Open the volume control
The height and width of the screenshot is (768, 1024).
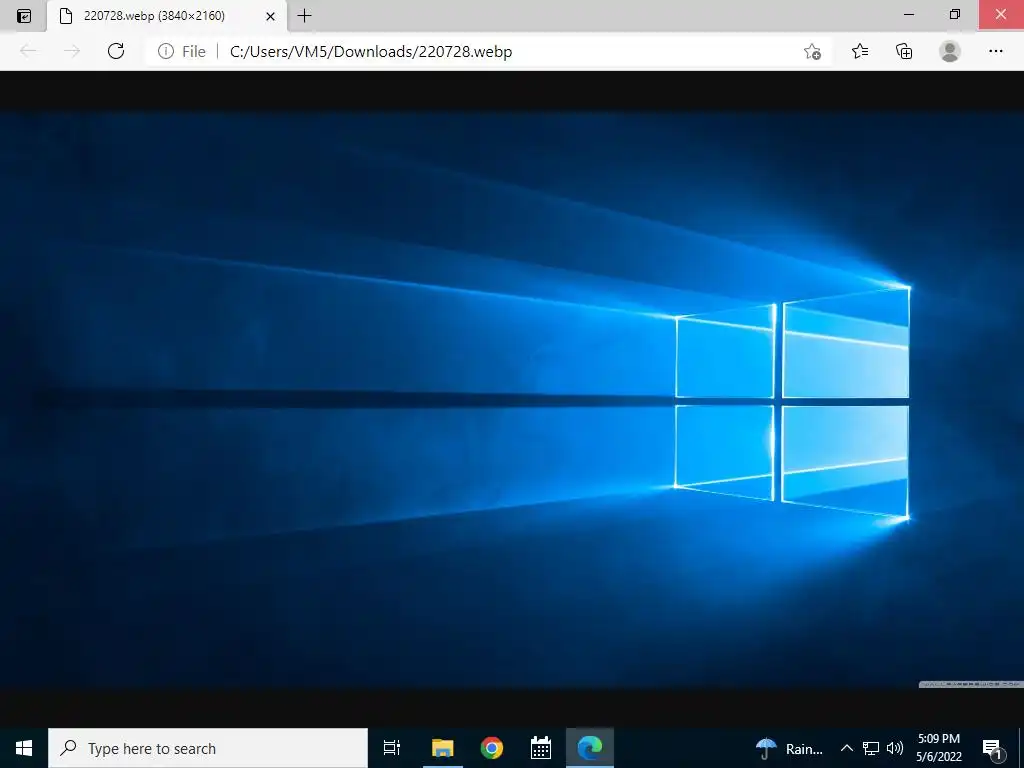[x=895, y=748]
